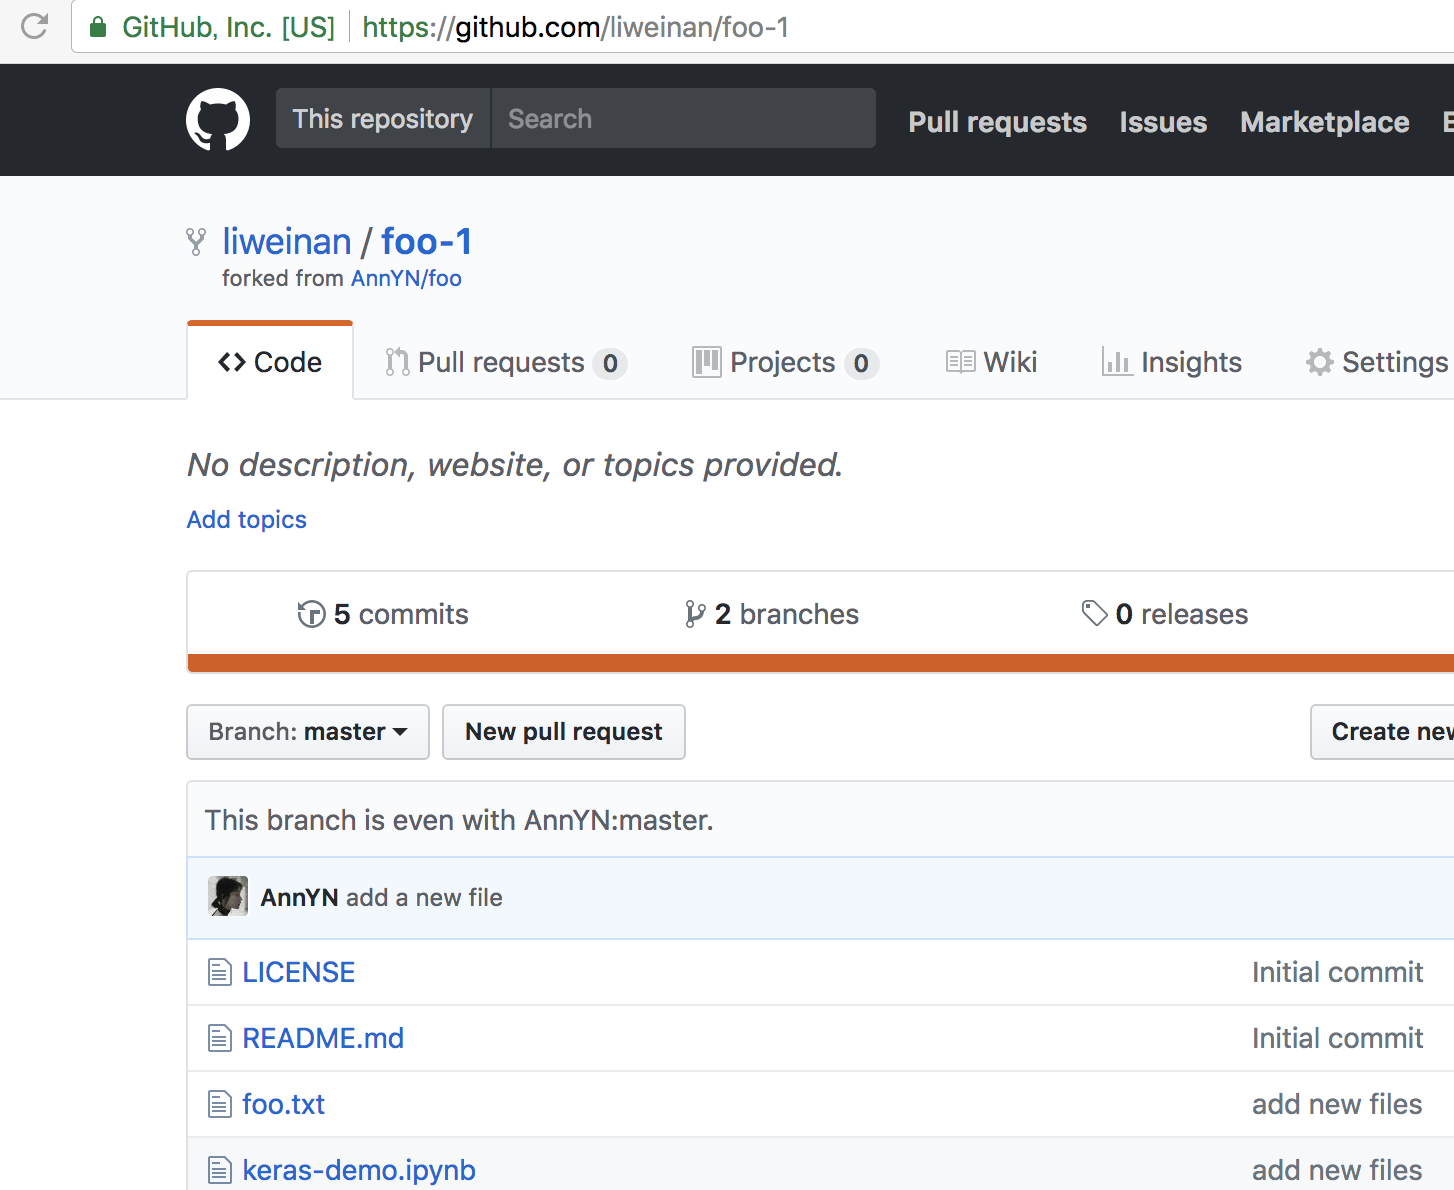Click the Pull requests tab counter badge
Viewport: 1454px width, 1190px height.
click(610, 363)
